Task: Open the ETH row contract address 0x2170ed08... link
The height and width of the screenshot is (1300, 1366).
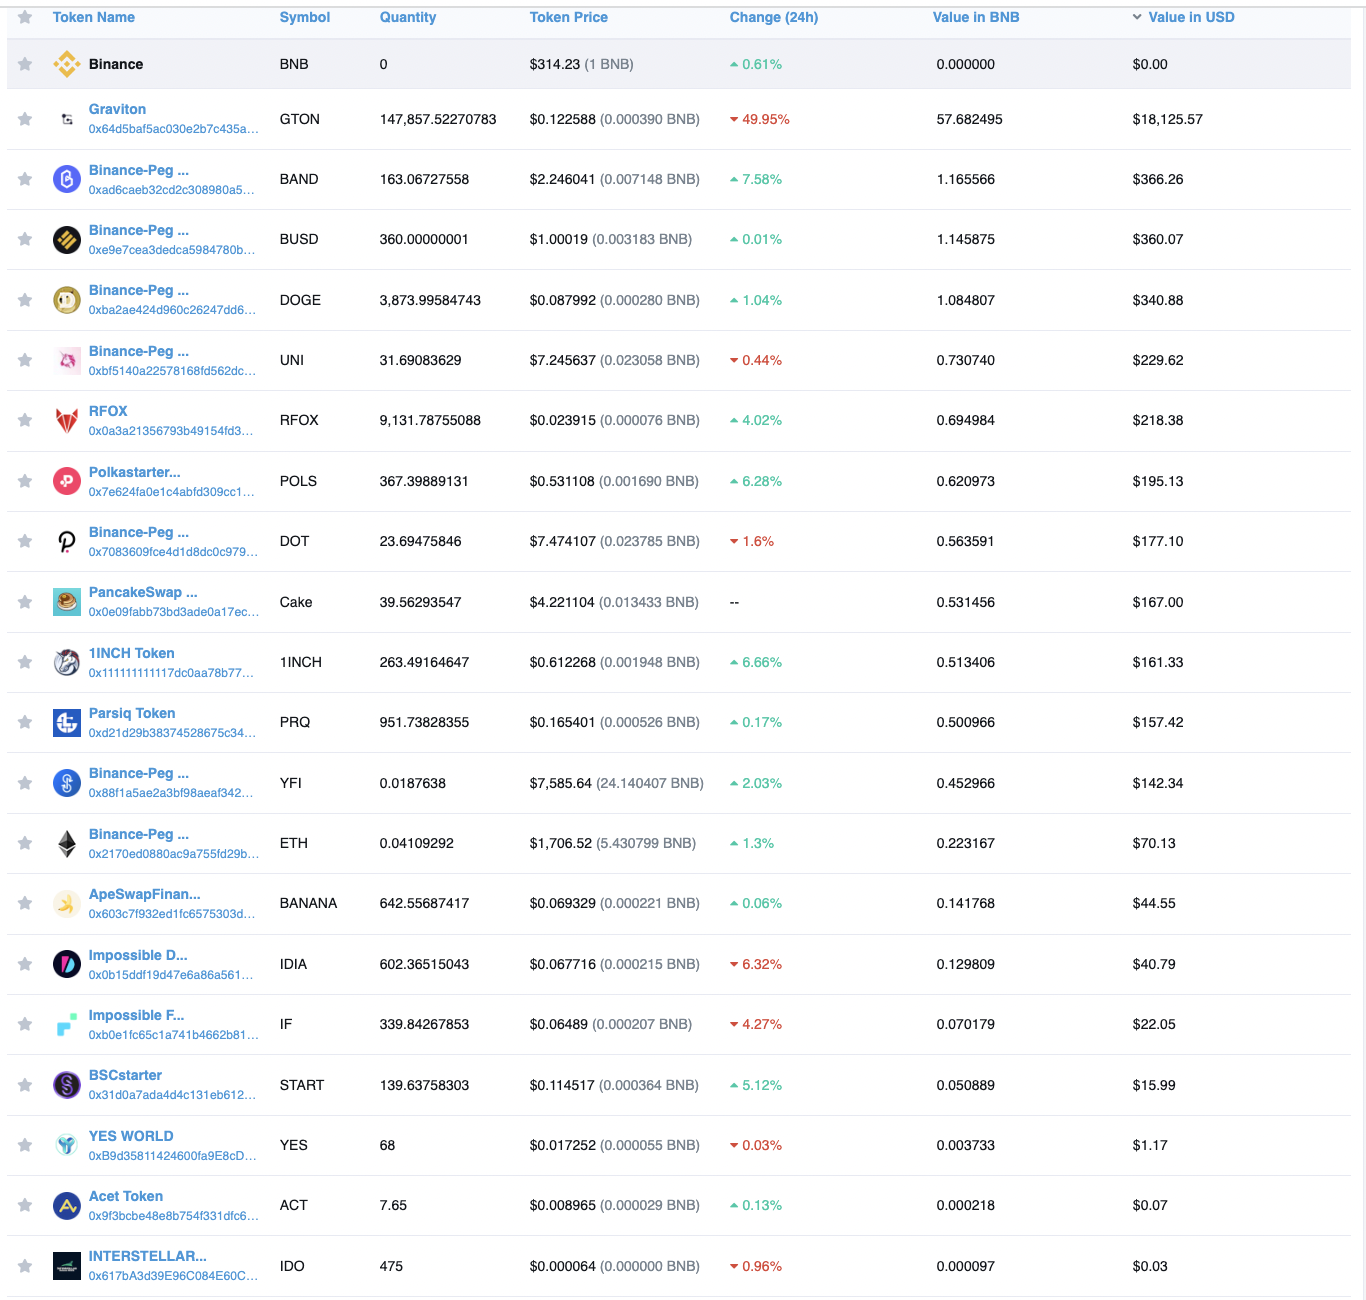Action: (x=174, y=854)
